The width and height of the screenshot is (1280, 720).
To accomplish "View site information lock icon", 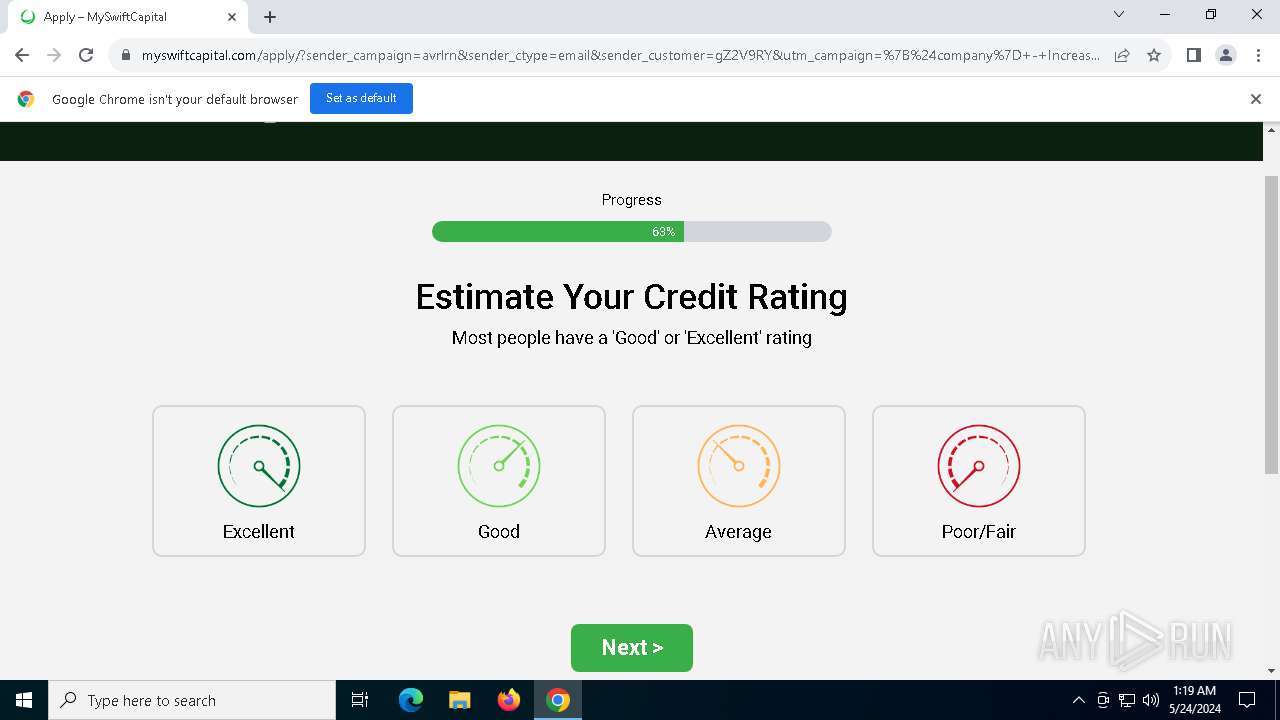I will 125,55.
